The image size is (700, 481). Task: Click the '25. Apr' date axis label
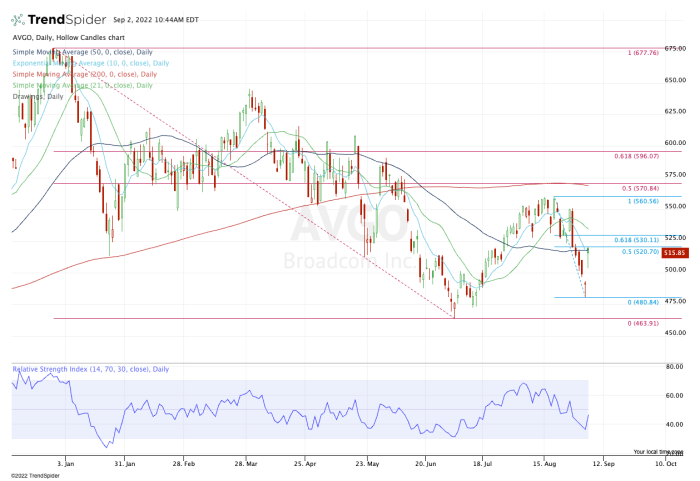click(305, 464)
